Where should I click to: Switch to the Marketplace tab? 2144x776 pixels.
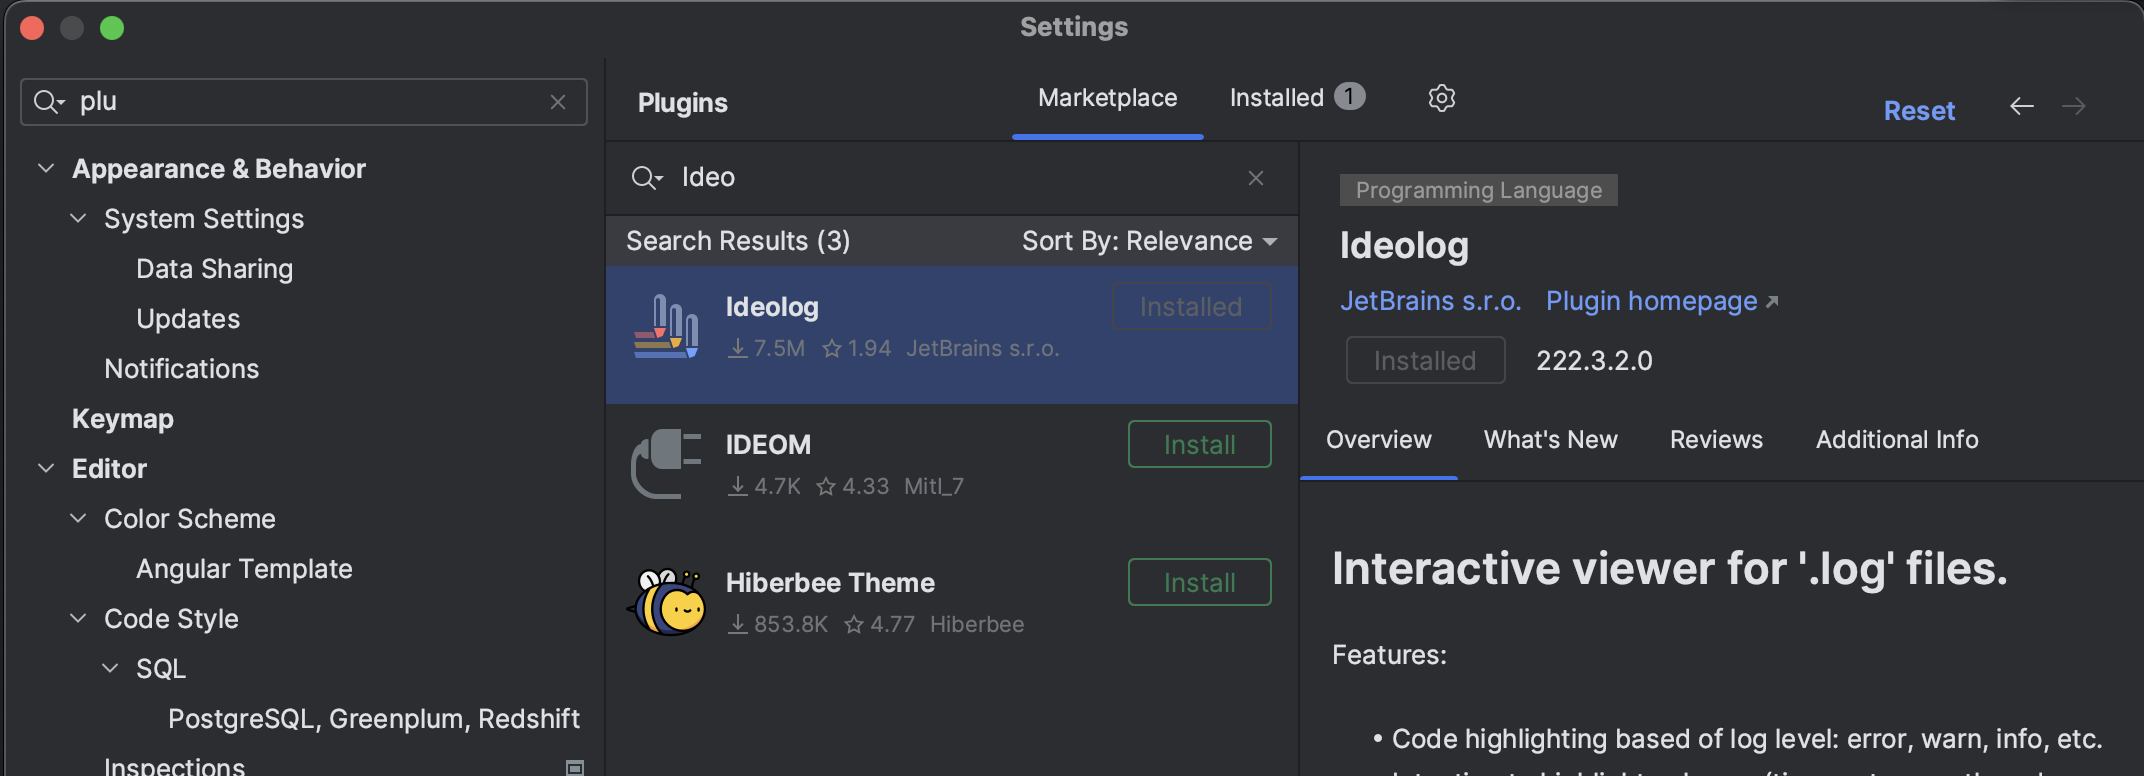(x=1107, y=98)
